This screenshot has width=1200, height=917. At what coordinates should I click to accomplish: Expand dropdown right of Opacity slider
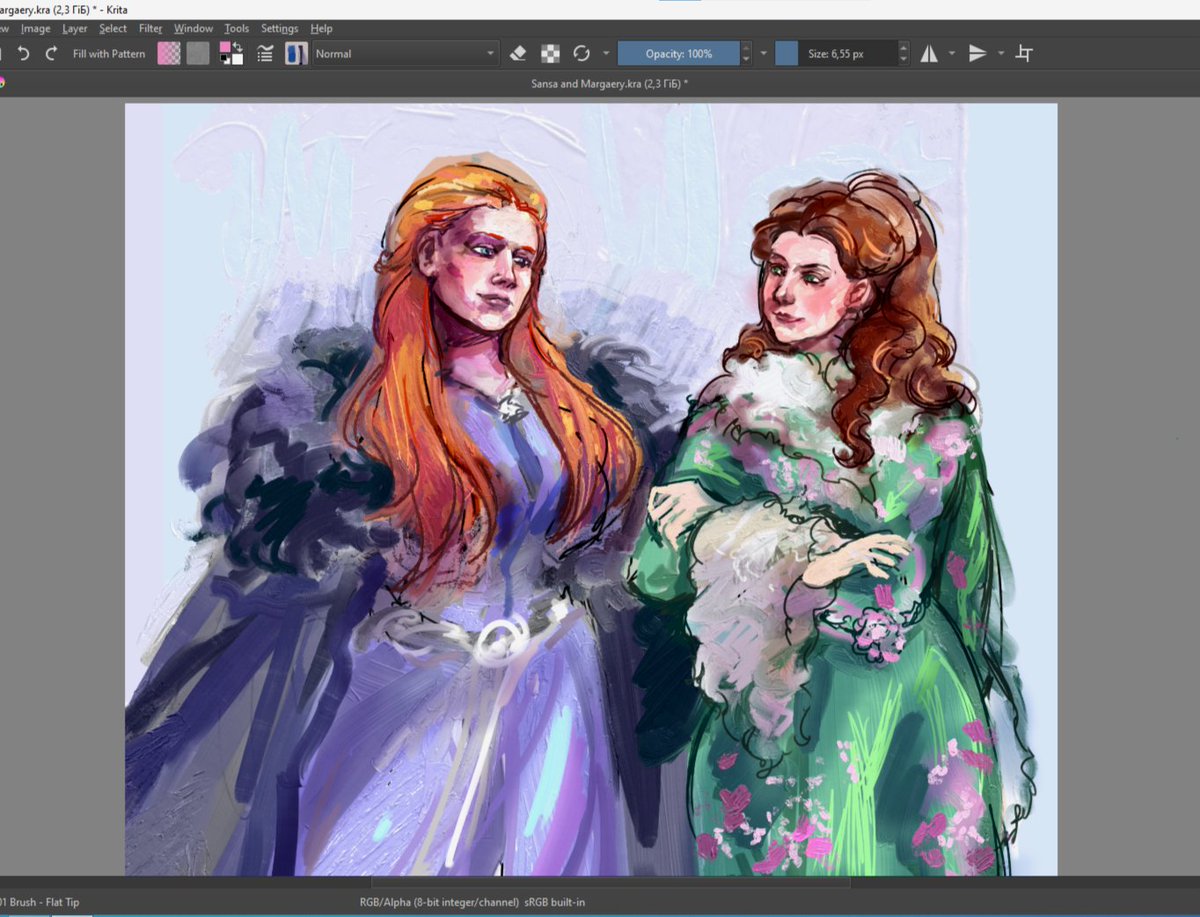pyautogui.click(x=764, y=54)
